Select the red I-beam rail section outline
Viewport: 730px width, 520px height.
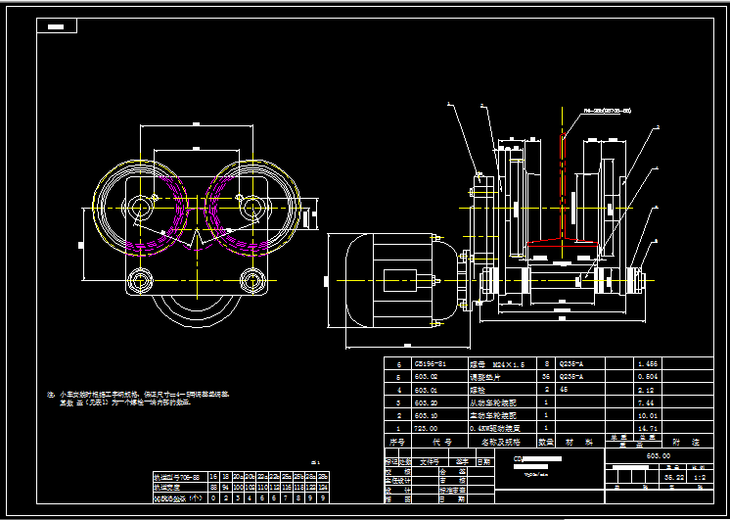(x=563, y=190)
